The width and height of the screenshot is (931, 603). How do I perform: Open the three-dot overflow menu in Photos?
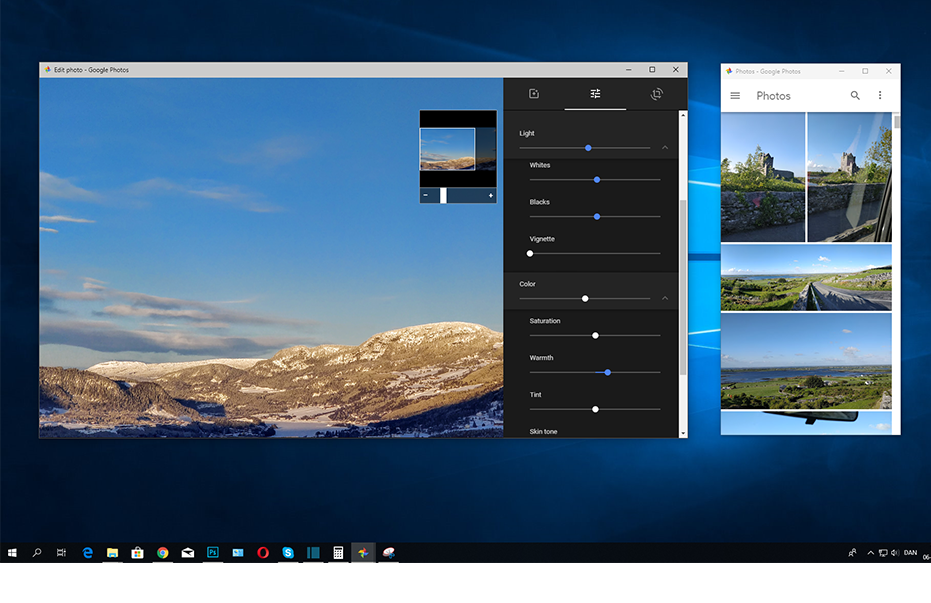(x=880, y=95)
